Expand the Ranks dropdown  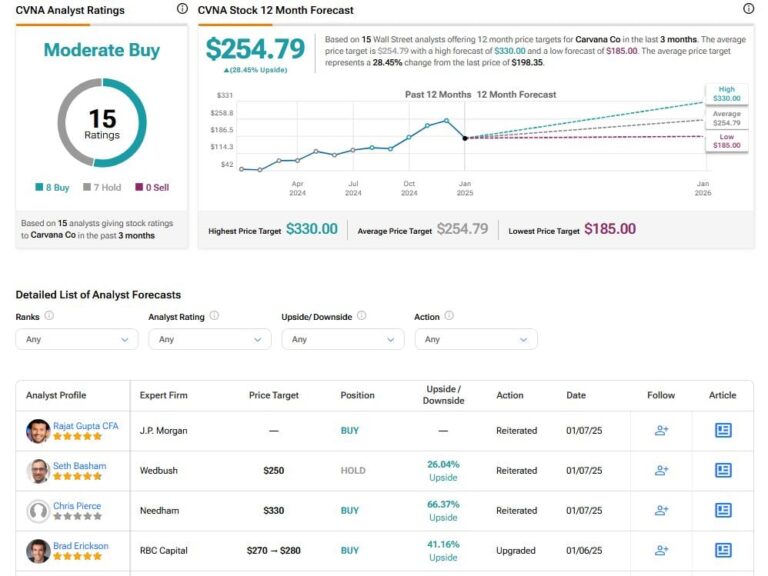(x=77, y=339)
